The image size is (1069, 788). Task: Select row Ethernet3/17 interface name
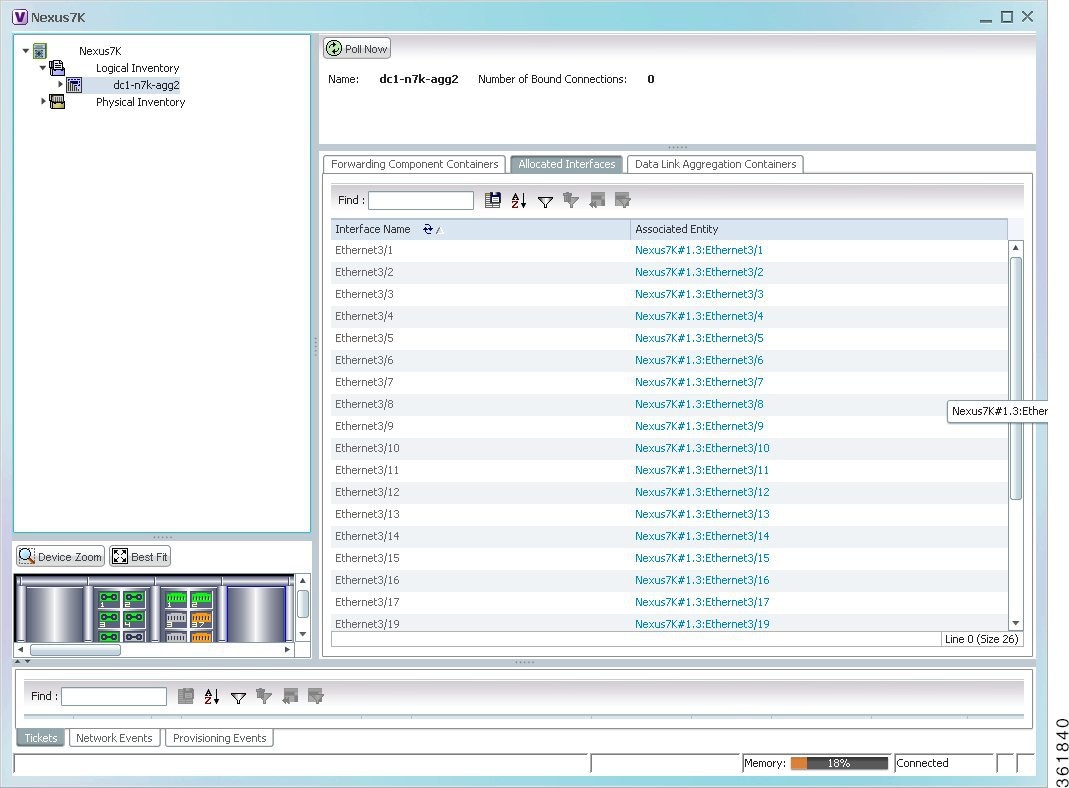tap(367, 602)
